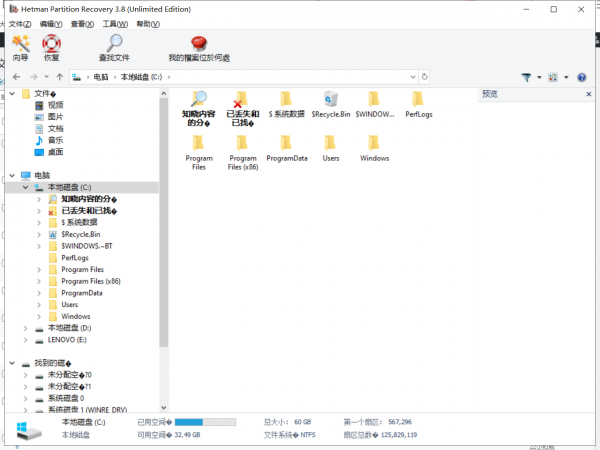Open recent locations dropdown beside forward arrow
The image size is (600, 450).
point(46,77)
